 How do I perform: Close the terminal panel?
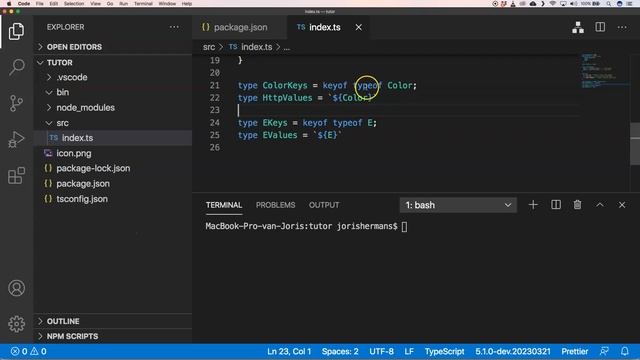pyautogui.click(x=622, y=205)
